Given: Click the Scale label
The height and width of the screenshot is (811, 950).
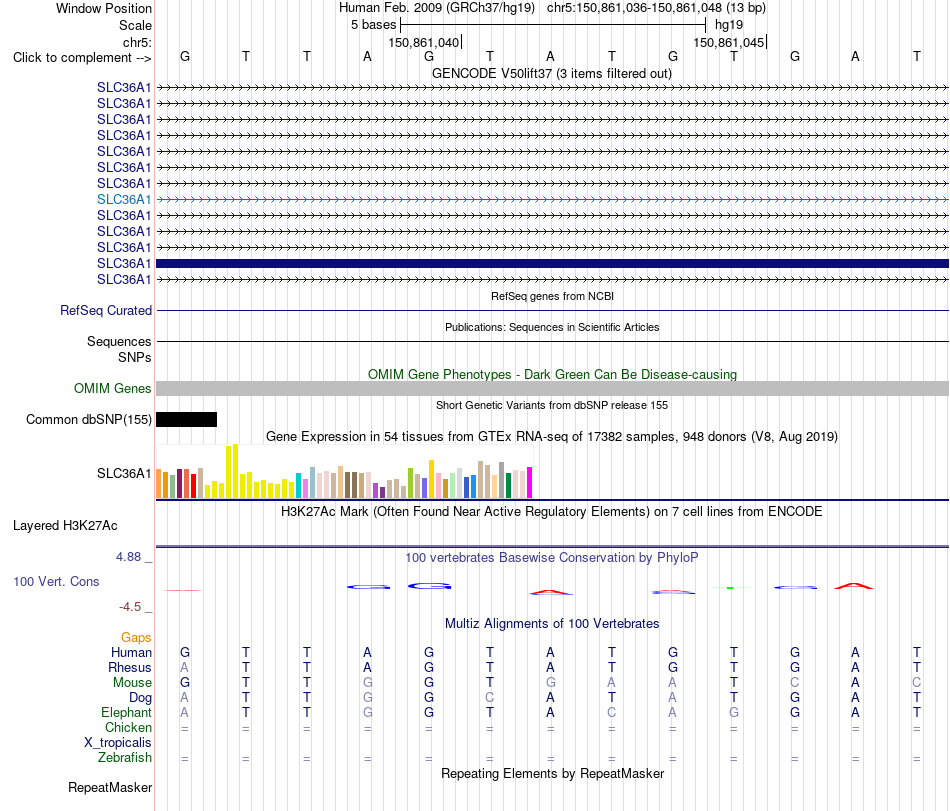Looking at the screenshot, I should (135, 25).
